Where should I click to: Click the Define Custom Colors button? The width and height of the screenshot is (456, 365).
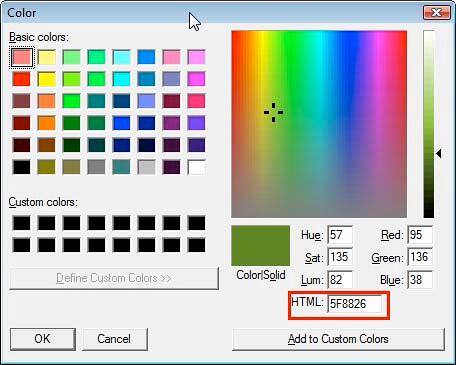(114, 278)
